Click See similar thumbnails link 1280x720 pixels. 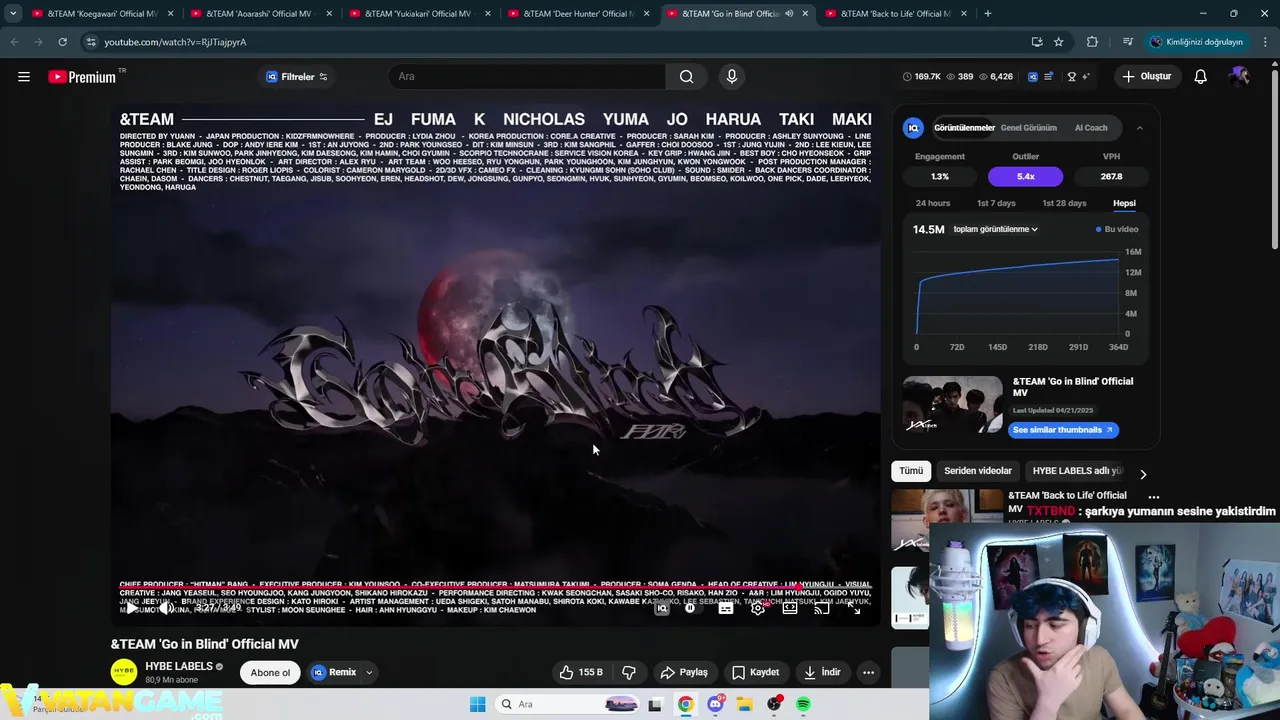[x=1063, y=430]
